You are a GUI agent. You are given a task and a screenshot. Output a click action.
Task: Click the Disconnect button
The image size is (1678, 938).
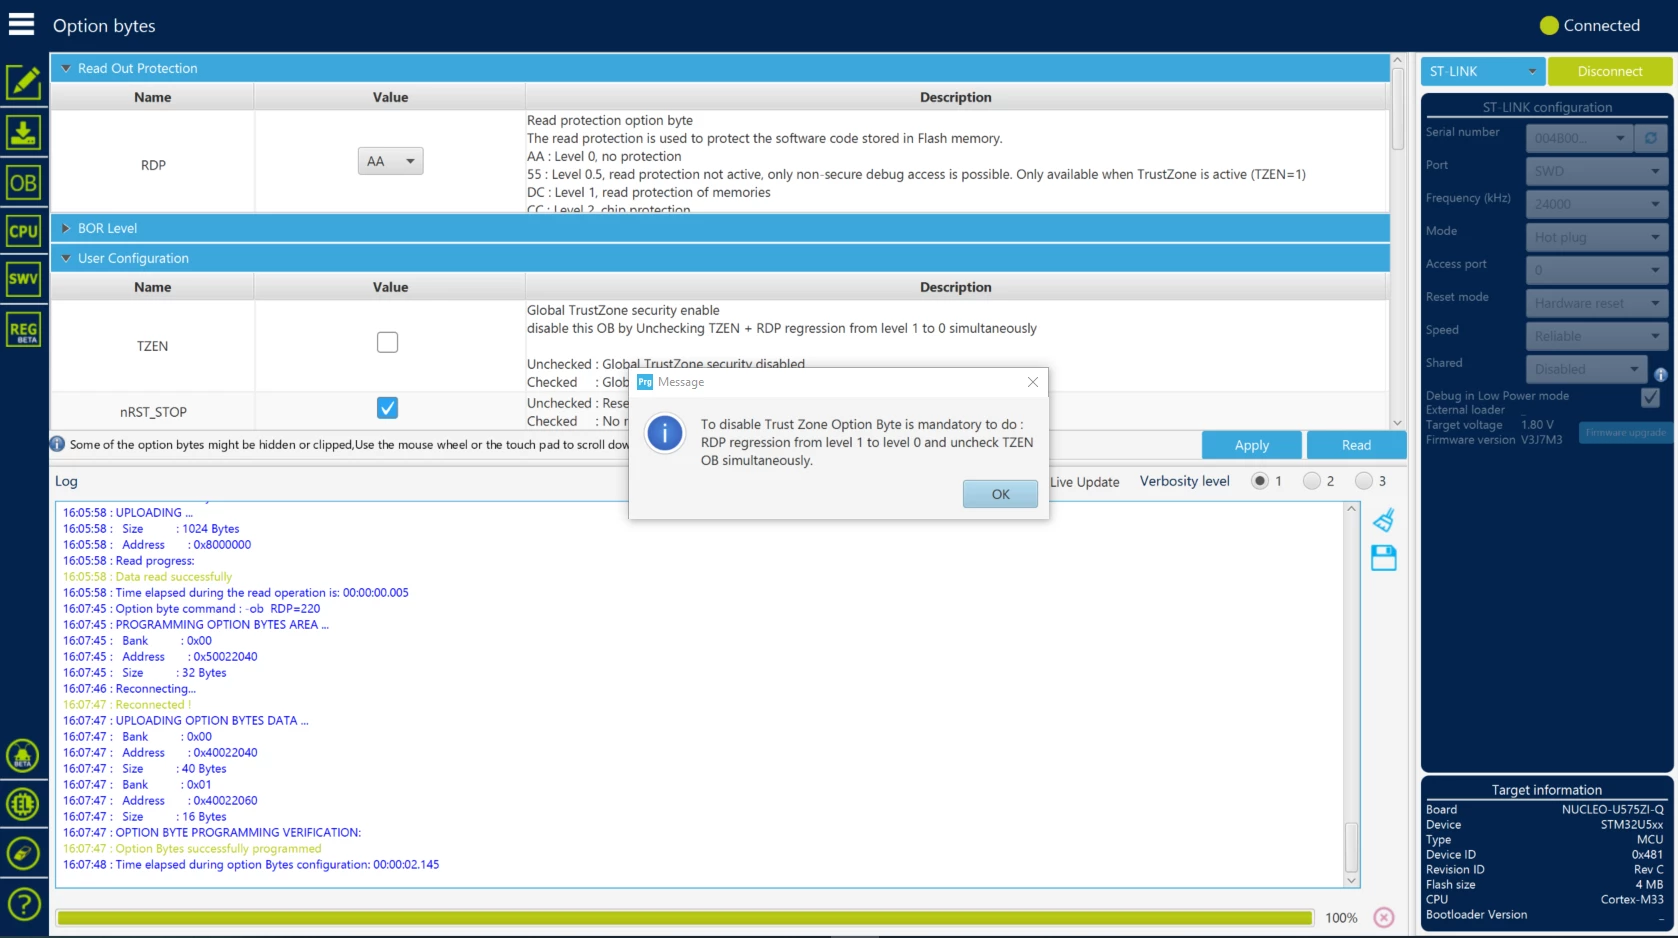click(1609, 71)
